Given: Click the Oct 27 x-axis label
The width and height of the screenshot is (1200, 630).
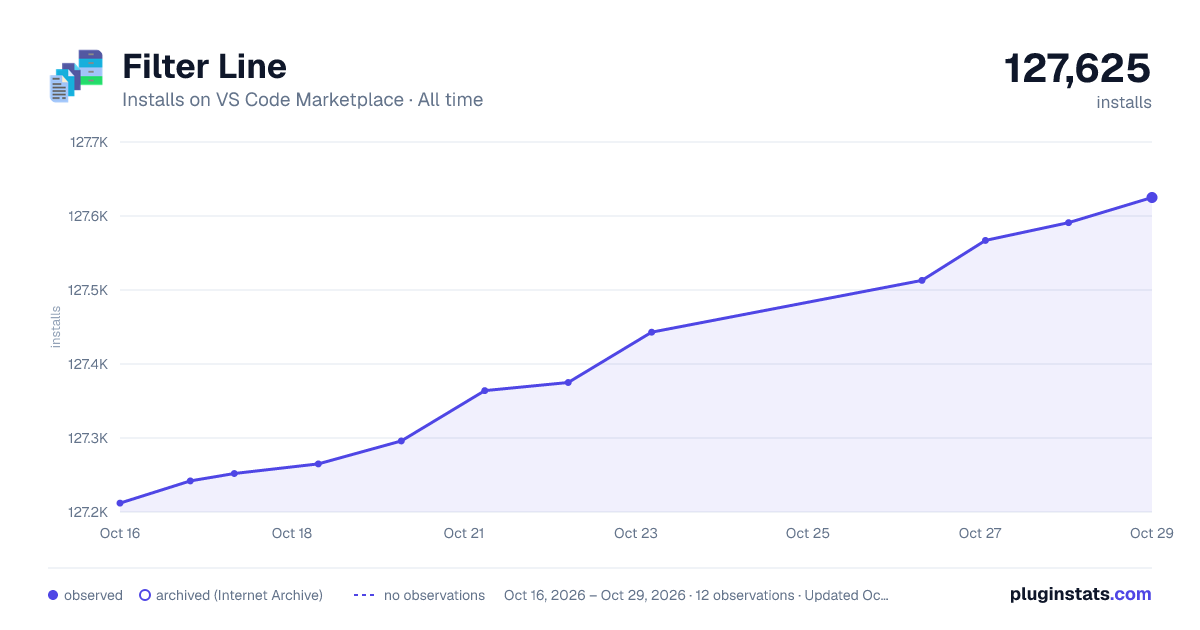Looking at the screenshot, I should point(980,533).
